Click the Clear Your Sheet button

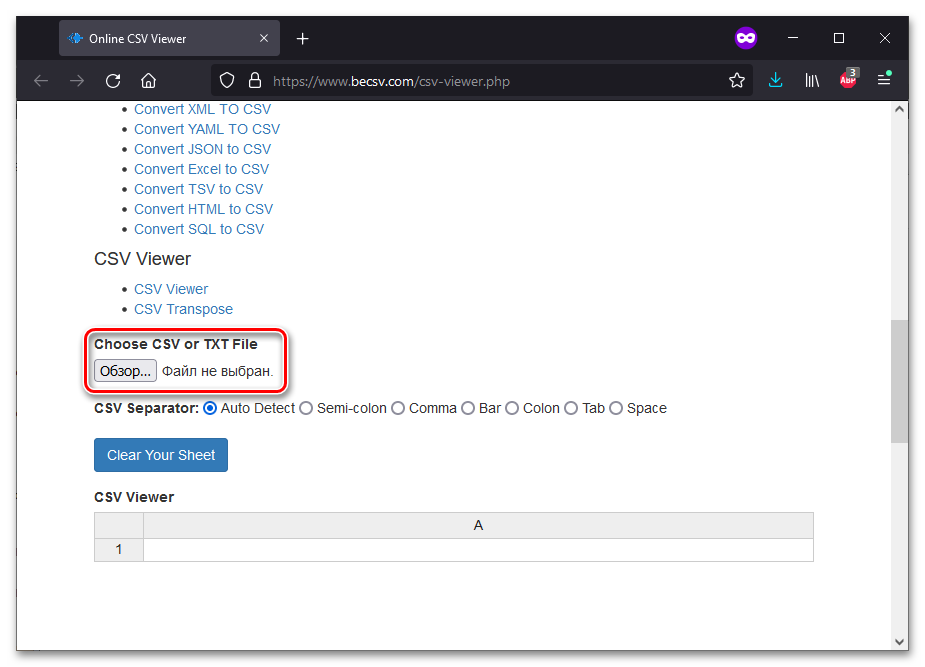[x=161, y=455]
